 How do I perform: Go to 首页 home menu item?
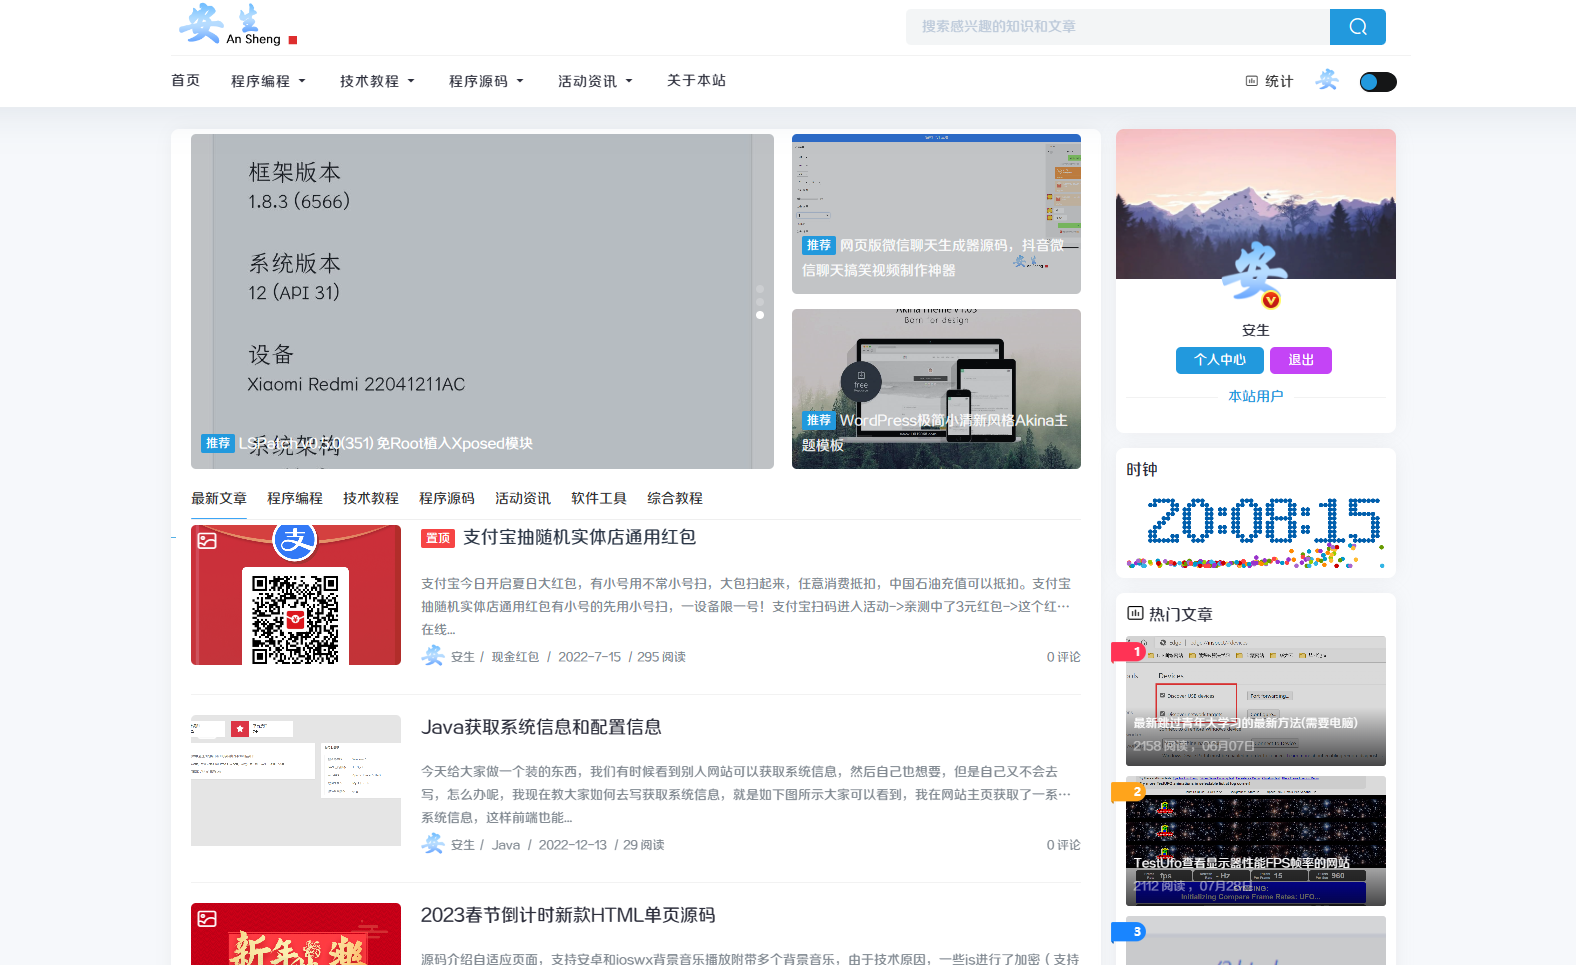click(185, 80)
